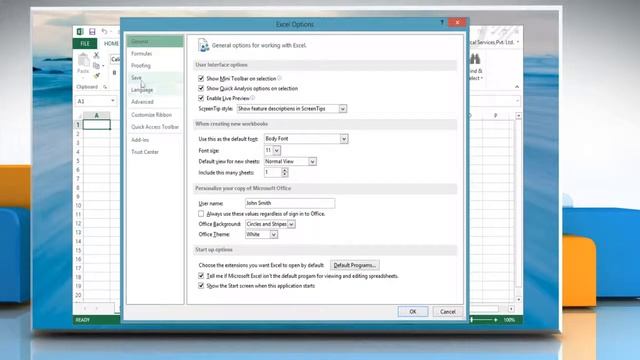Toggle Tell me if Excel isn't default program
This screenshot has height=360, width=640.
click(x=201, y=276)
